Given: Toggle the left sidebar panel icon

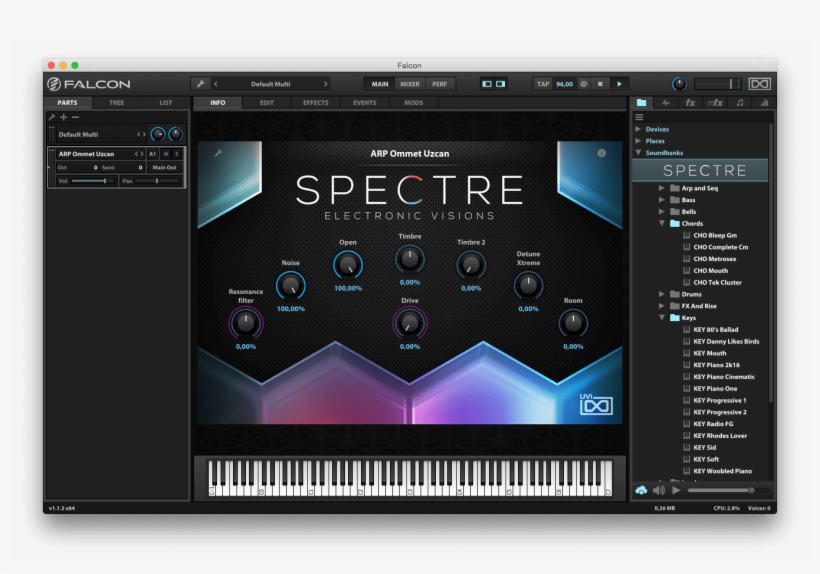Looking at the screenshot, I should coord(487,84).
